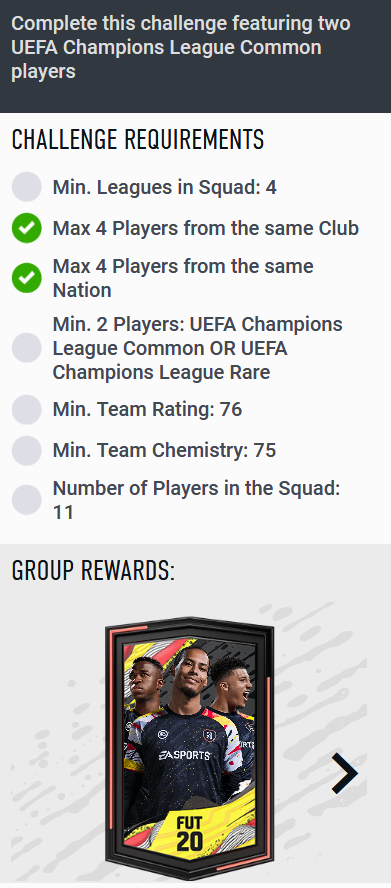
Task: Click Max 4 Players from the same Club text
Action: 206,228
